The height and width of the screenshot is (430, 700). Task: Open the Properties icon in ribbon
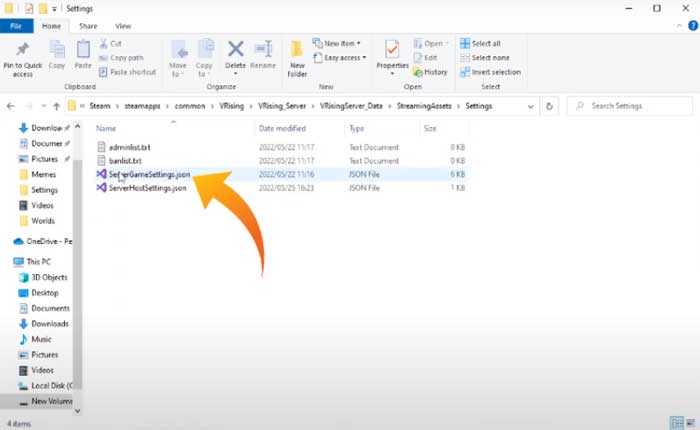click(392, 51)
